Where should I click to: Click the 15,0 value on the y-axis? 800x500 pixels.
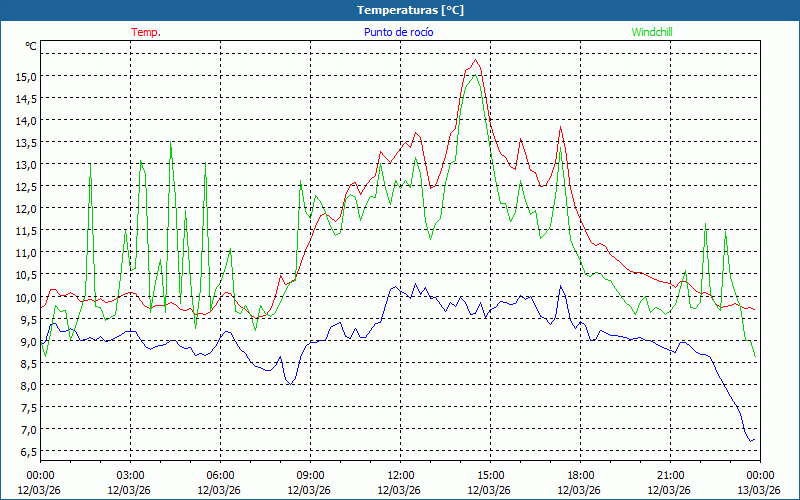(x=26, y=76)
